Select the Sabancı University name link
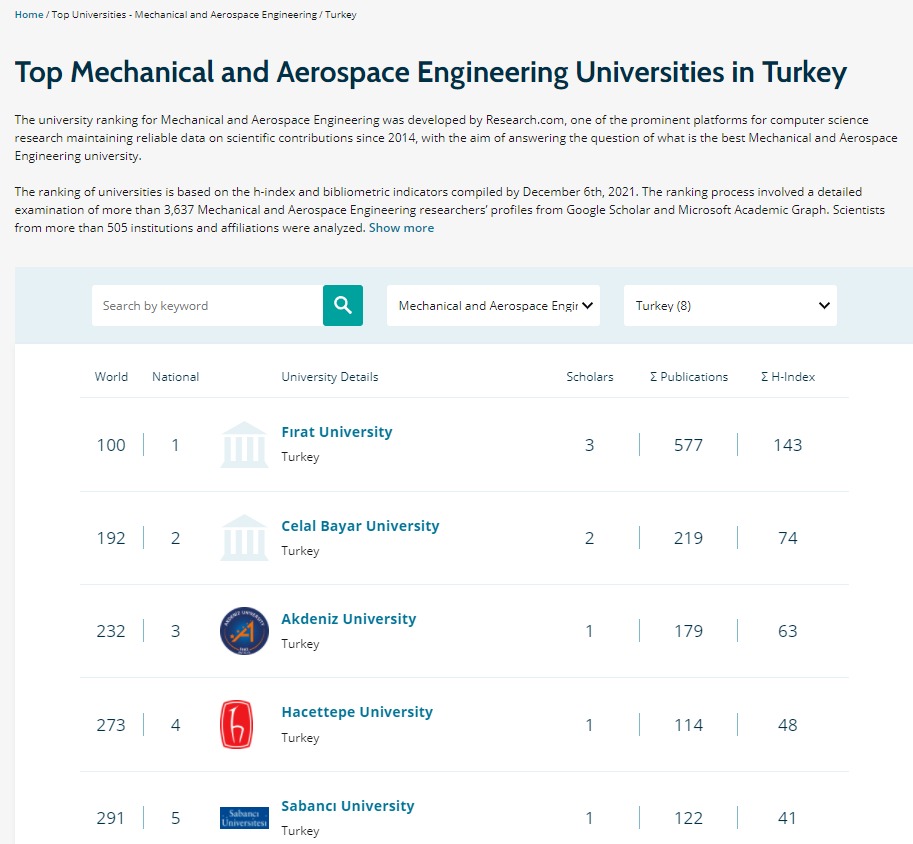This screenshot has width=913, height=844. tap(347, 806)
